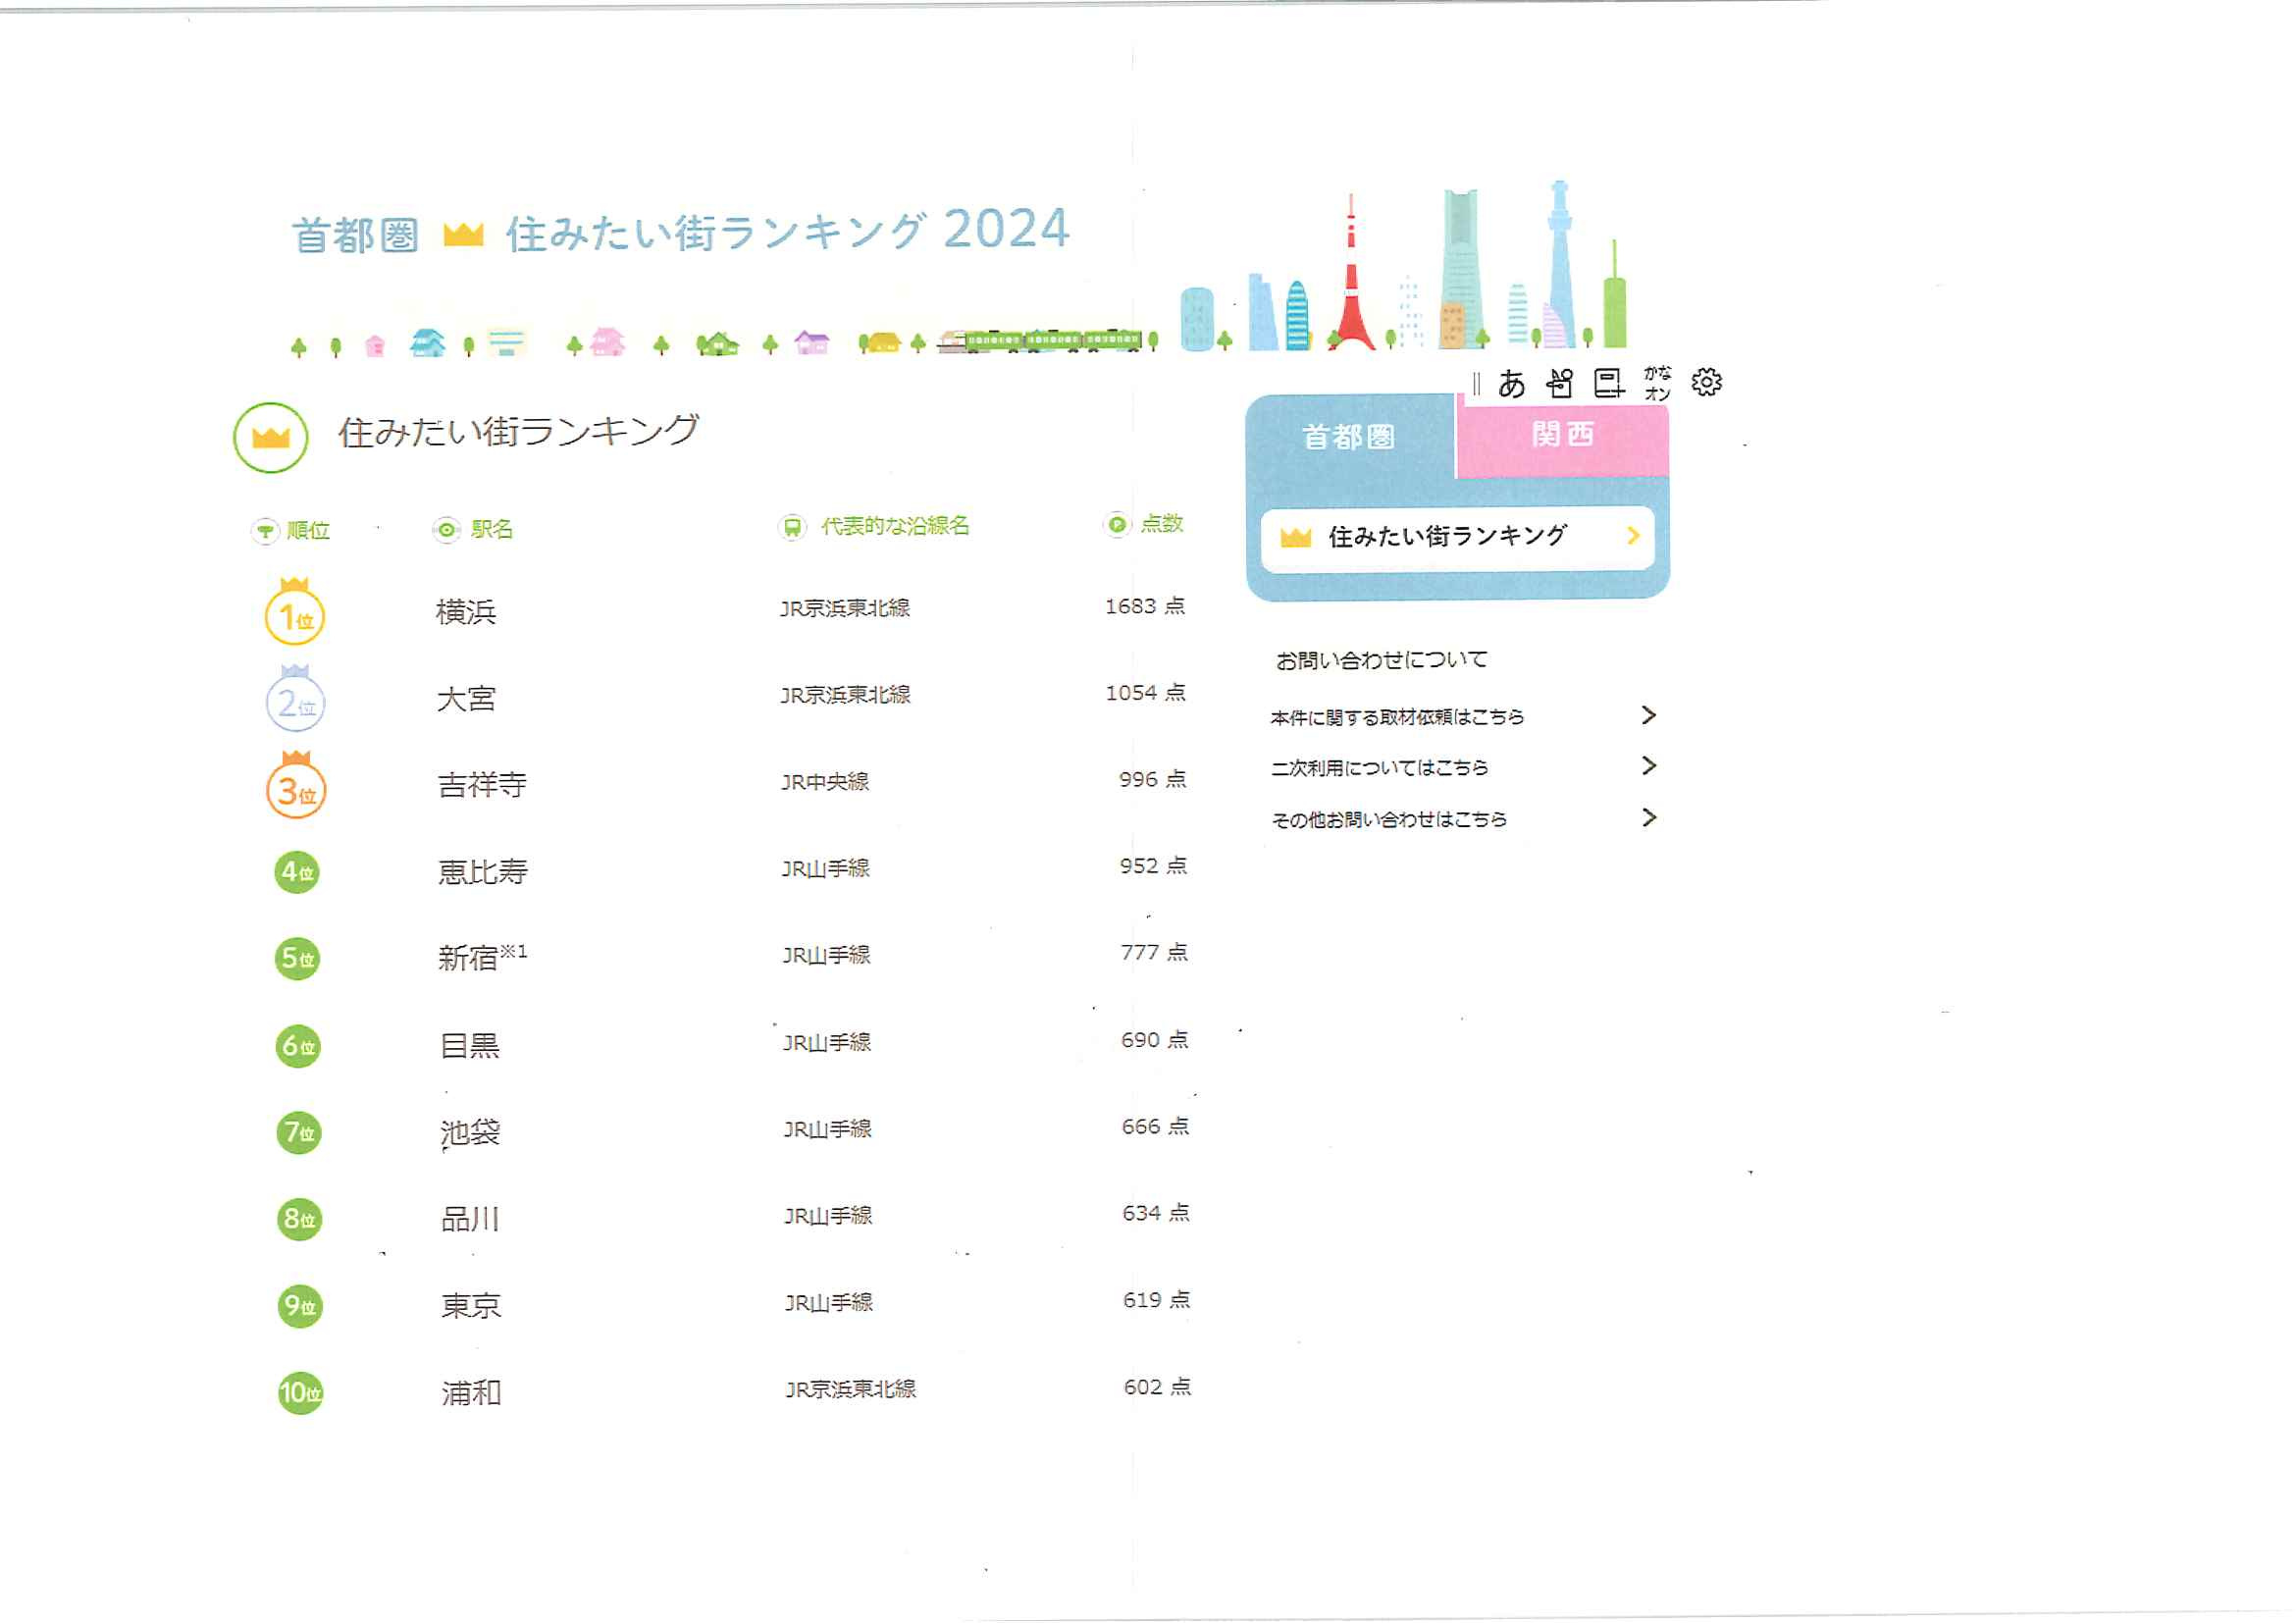Image resolution: width=2296 pixels, height=1623 pixels.
Task: Click 'JR京浜東北線' in the 横浜 row
Action: click(x=845, y=609)
